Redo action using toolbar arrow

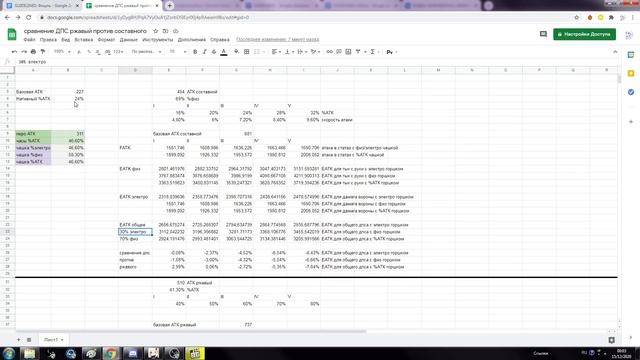[24, 52]
